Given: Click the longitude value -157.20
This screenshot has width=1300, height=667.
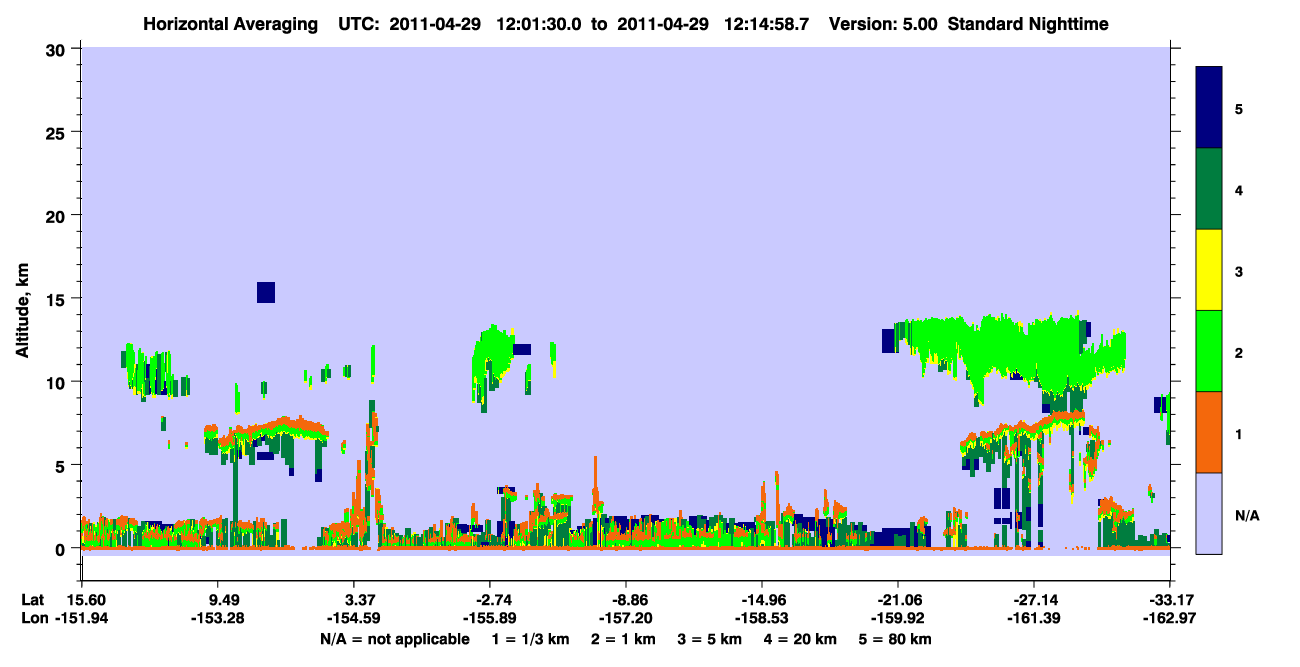Looking at the screenshot, I should 625,618.
